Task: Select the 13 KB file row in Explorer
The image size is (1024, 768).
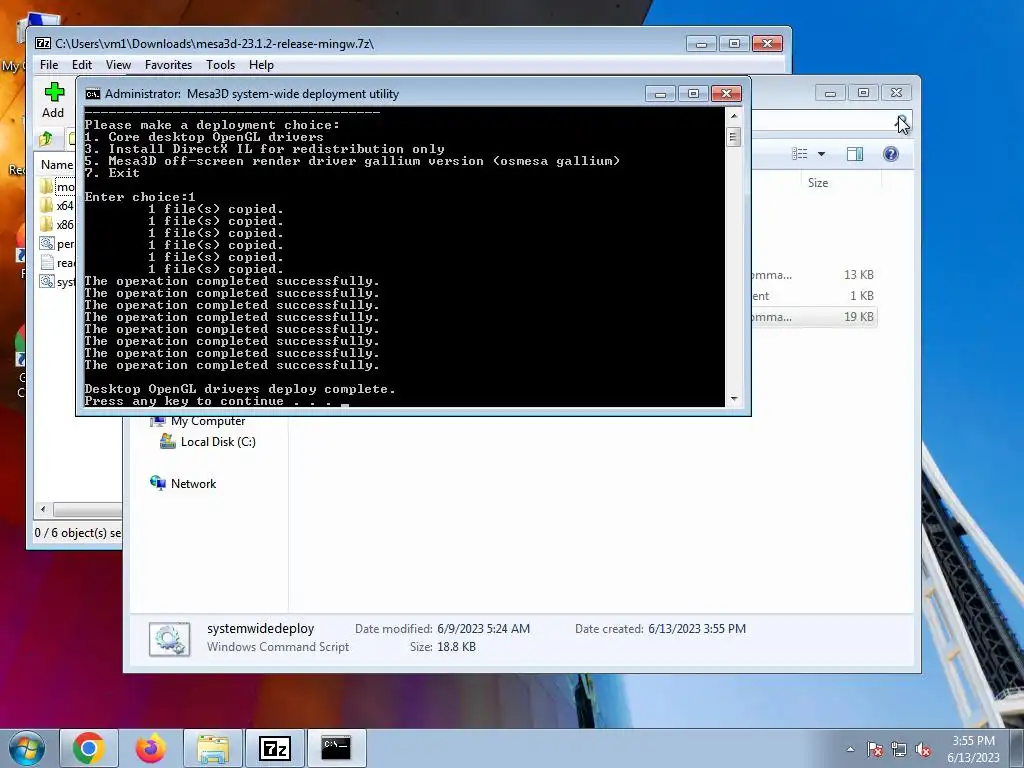Action: pyautogui.click(x=813, y=275)
